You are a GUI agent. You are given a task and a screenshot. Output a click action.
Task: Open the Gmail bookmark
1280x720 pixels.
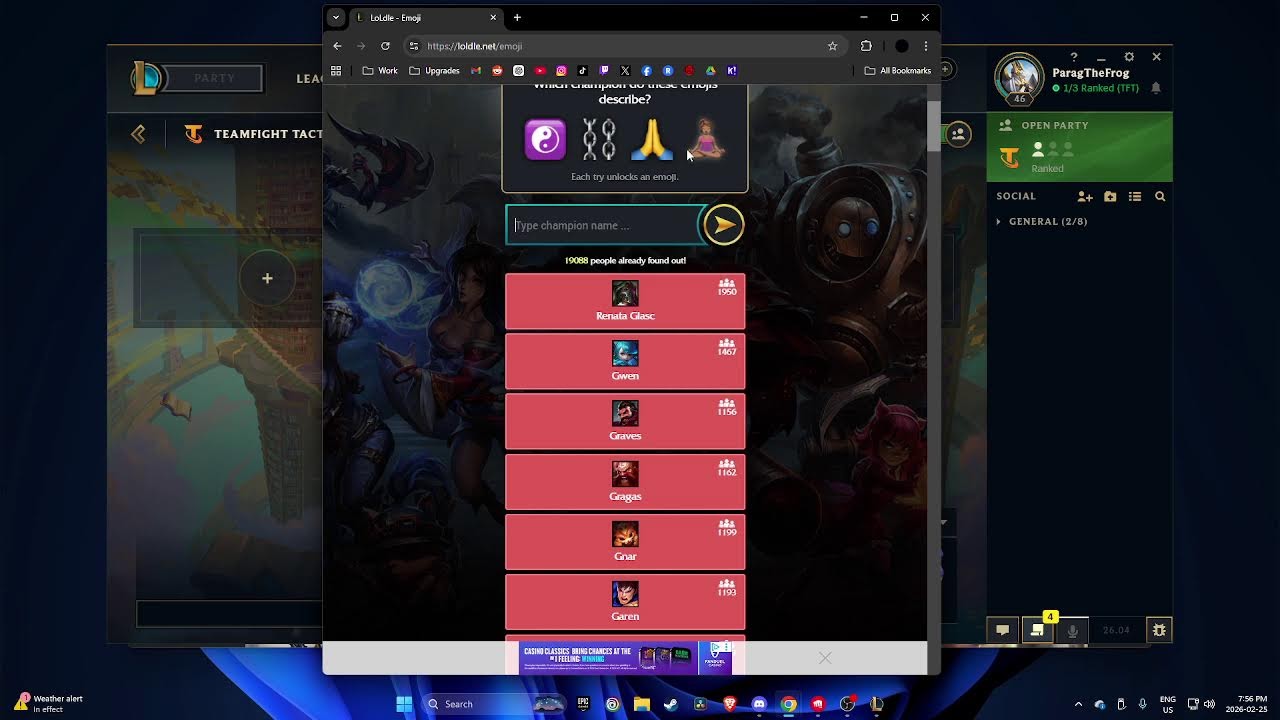tap(476, 71)
